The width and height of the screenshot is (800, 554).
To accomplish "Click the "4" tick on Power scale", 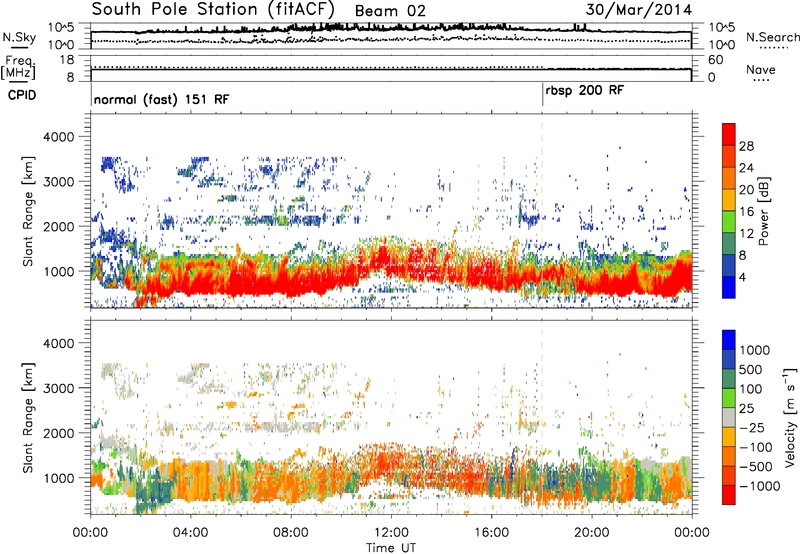I will point(742,277).
